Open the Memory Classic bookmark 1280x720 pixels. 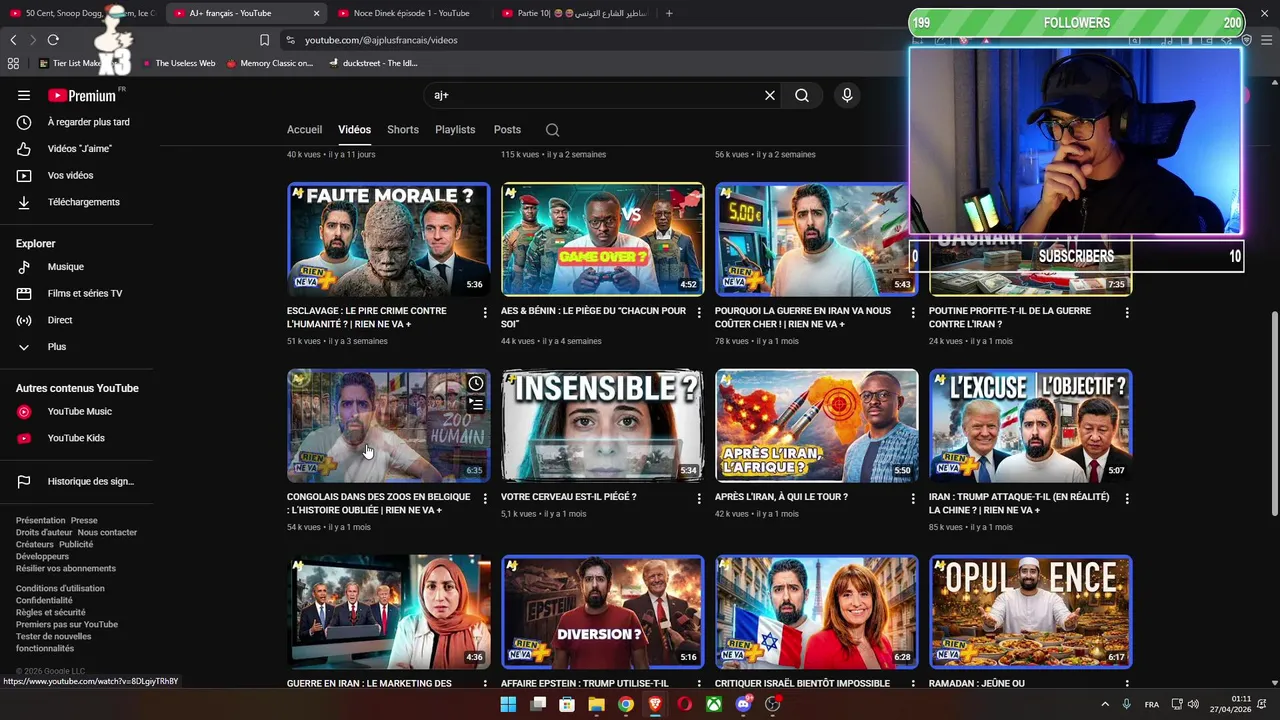tap(269, 63)
